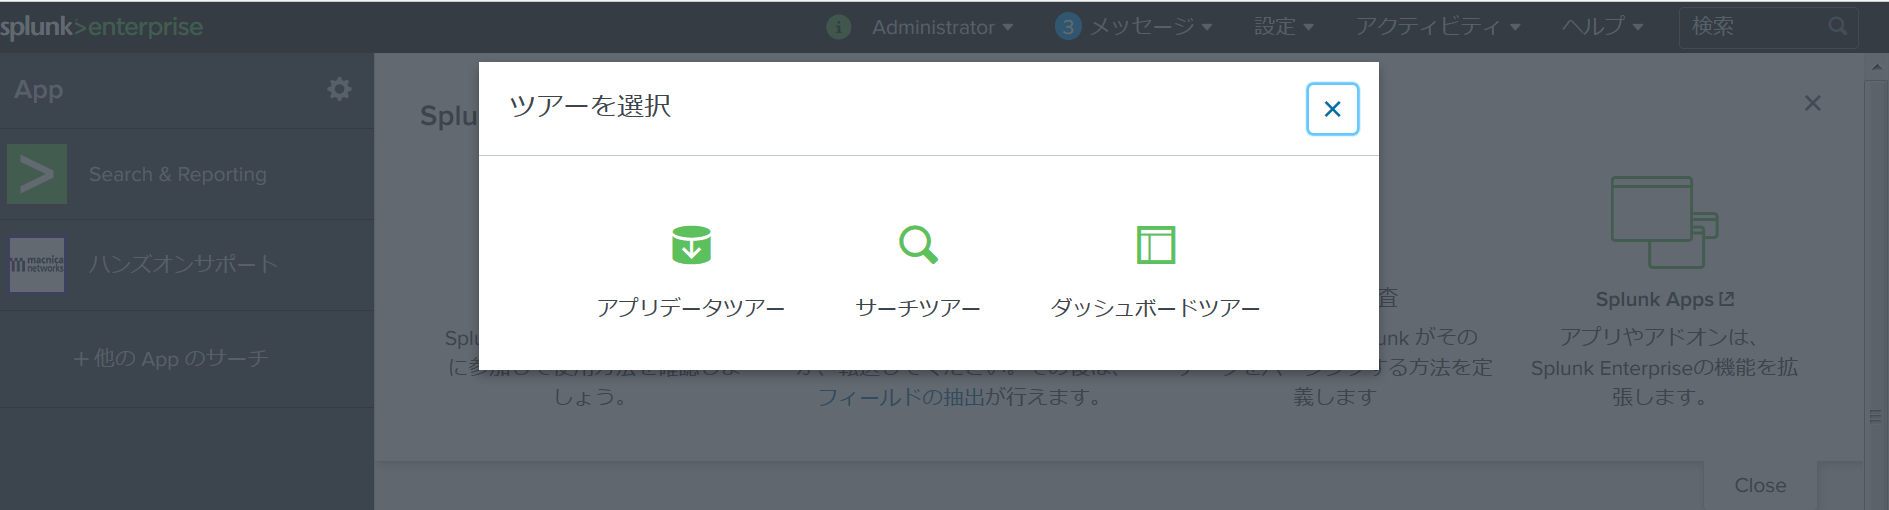Open ハンズオンサポート app label

183,264
